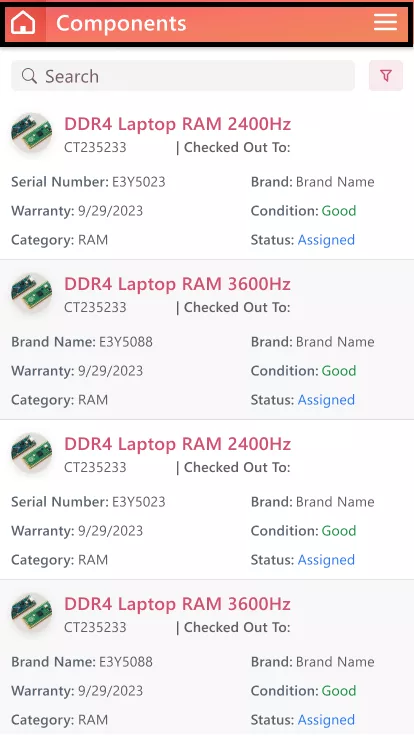Open the first DDR4 Laptop RAM 2400Hz title

click(177, 124)
